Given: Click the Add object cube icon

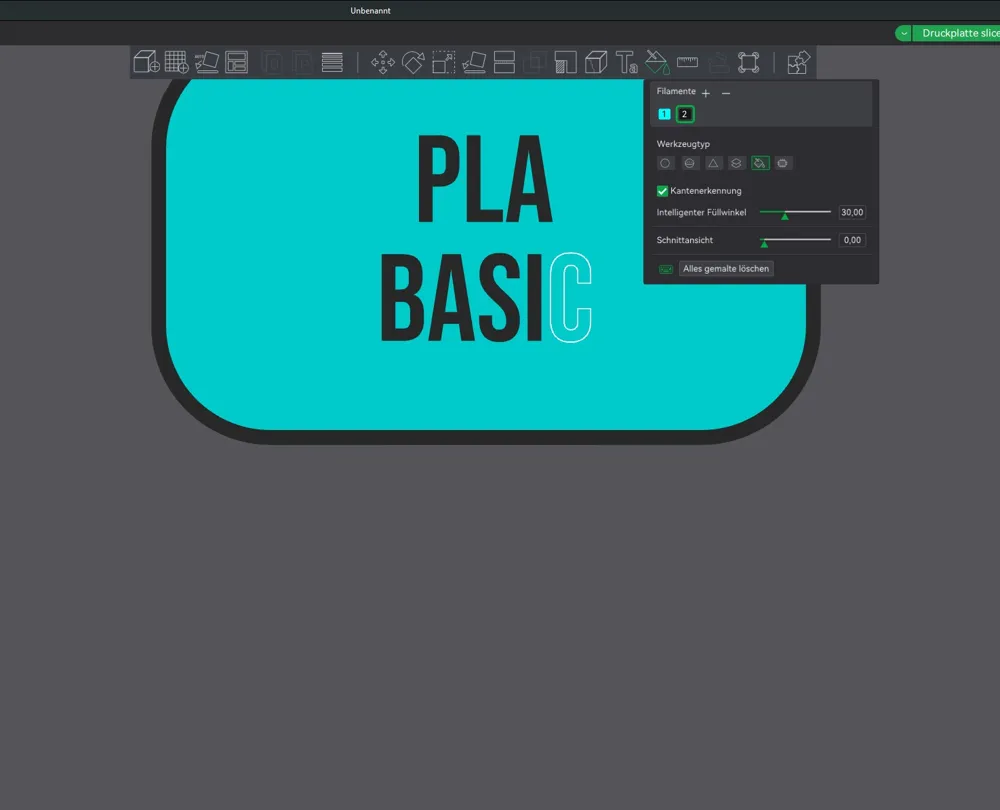Looking at the screenshot, I should pyautogui.click(x=147, y=62).
